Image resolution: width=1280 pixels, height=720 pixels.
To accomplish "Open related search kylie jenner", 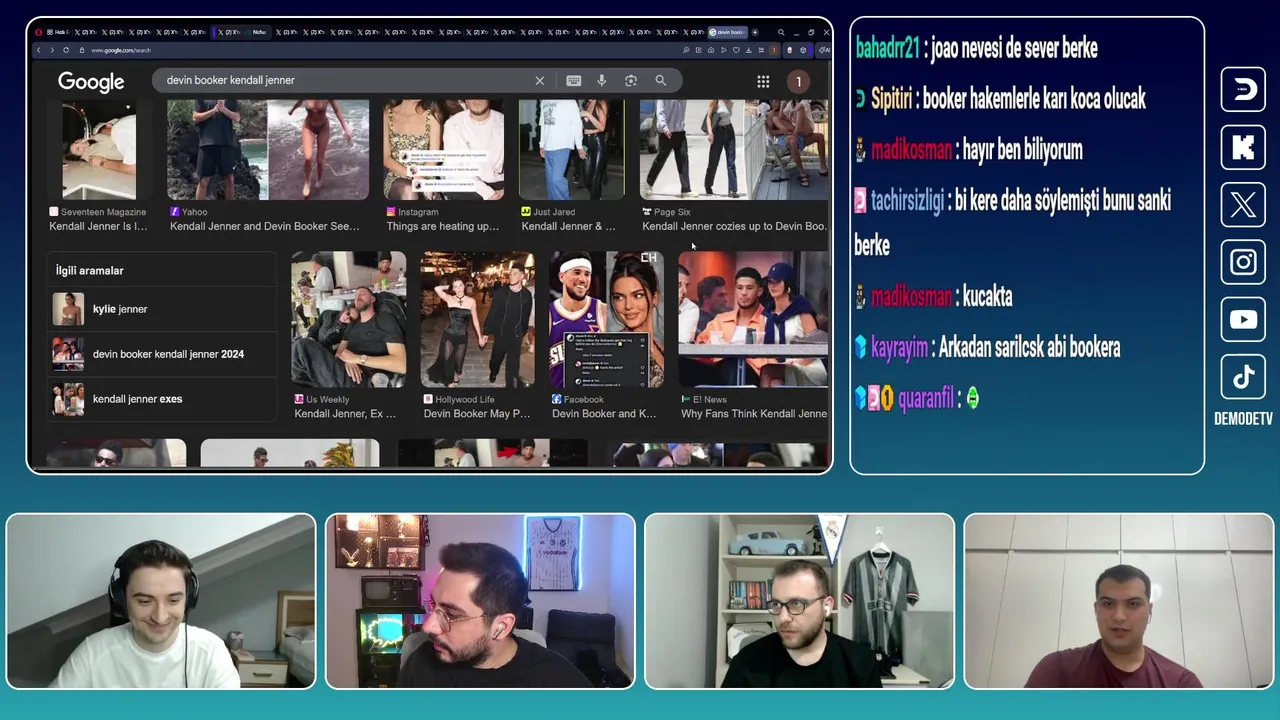I will point(162,309).
